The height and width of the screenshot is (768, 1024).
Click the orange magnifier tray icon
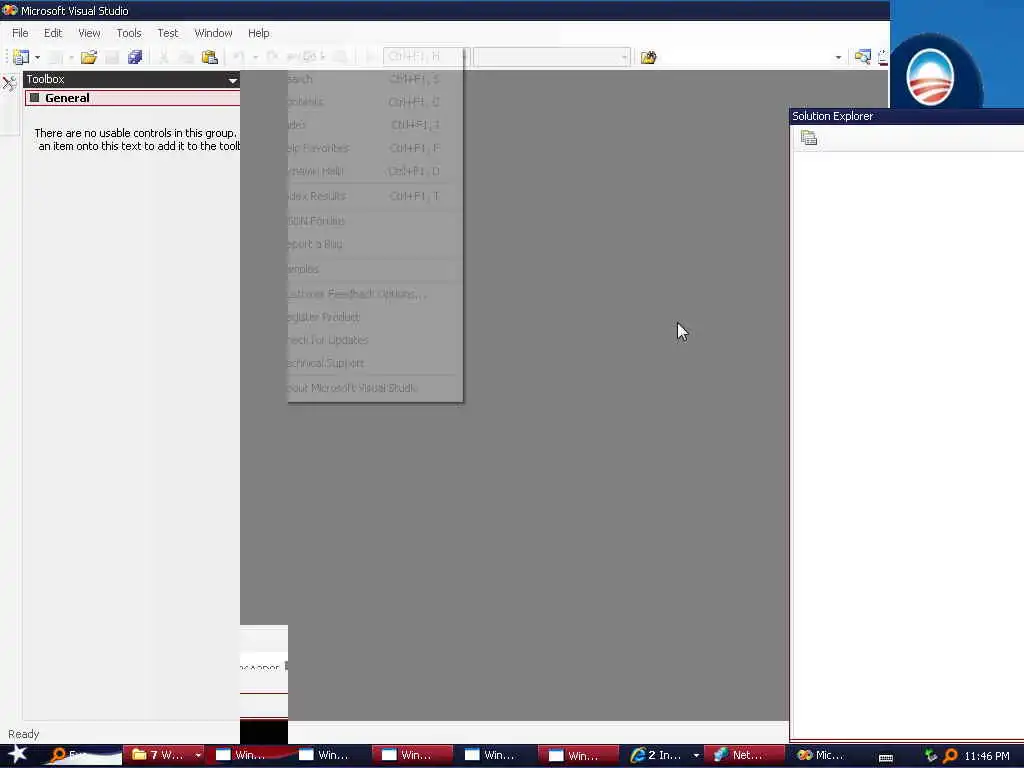click(x=950, y=756)
